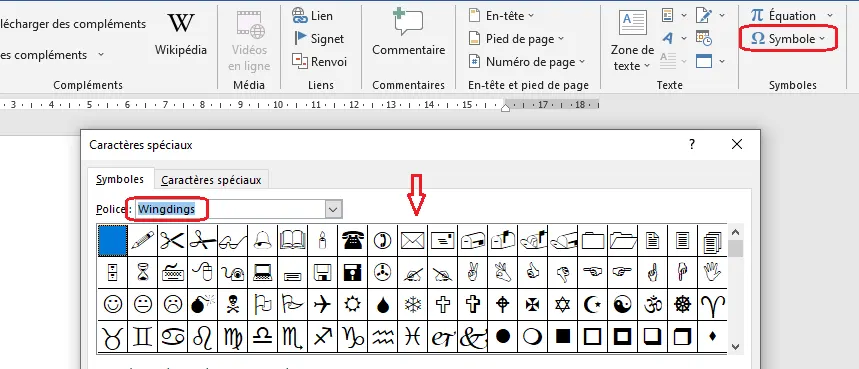Select the thumbs up symbol
Viewport: 859px width, 369px height.
point(532,272)
